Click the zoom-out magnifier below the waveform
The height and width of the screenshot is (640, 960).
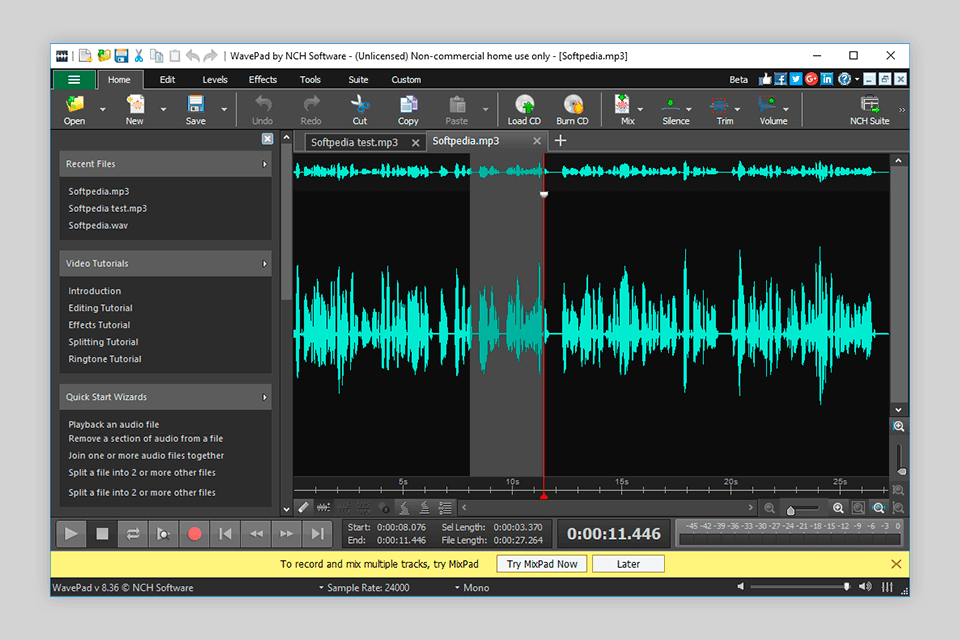click(770, 508)
